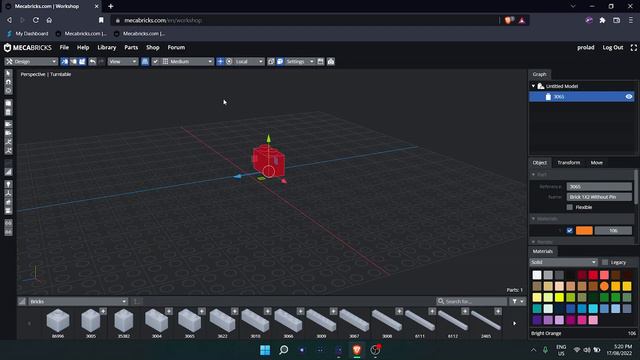
Task: Open Windows search from the taskbar
Action: [284, 350]
